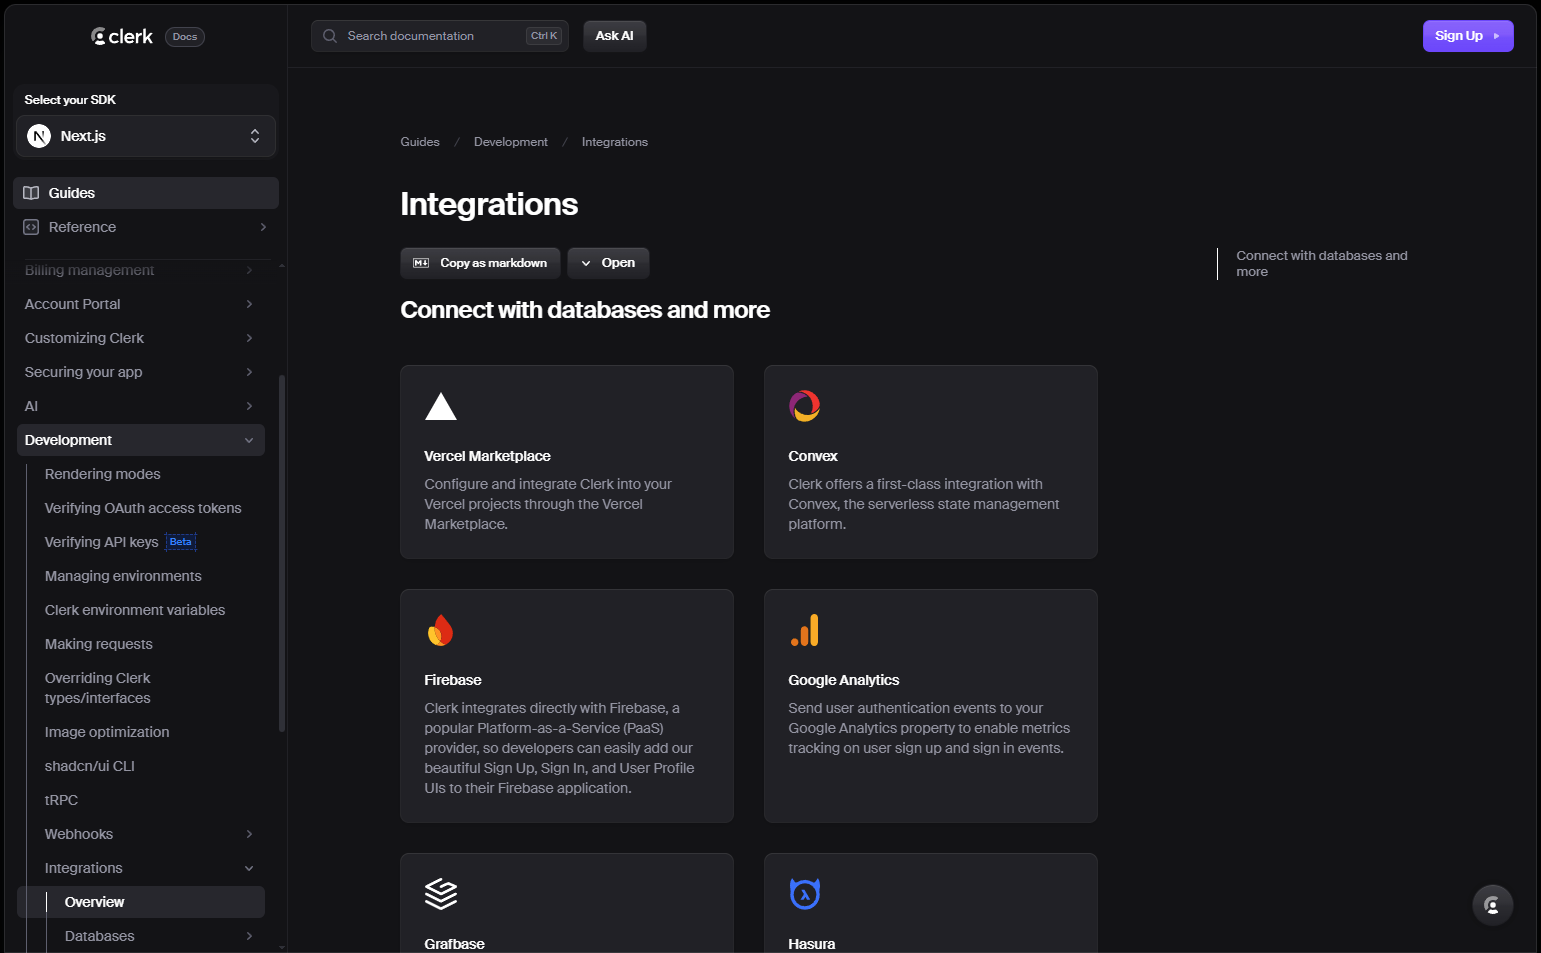Click Development in the breadcrumb trail
This screenshot has width=1541, height=953.
(x=510, y=141)
